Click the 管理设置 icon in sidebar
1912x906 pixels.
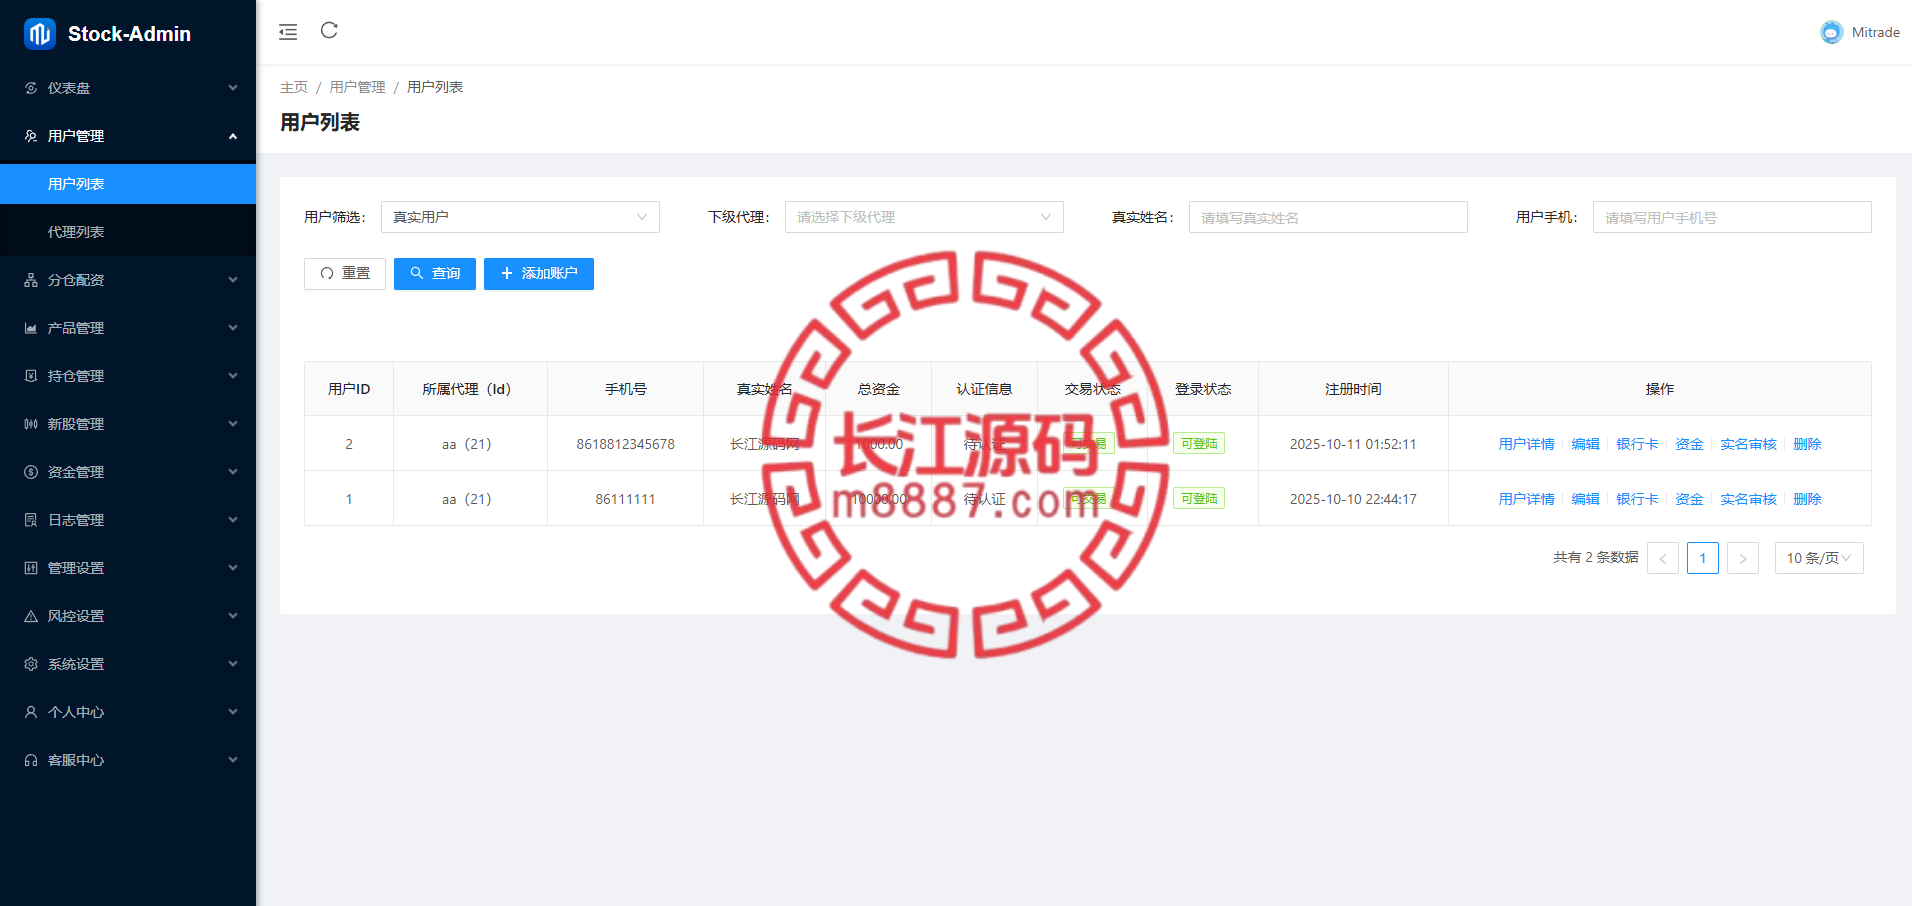tap(31, 568)
